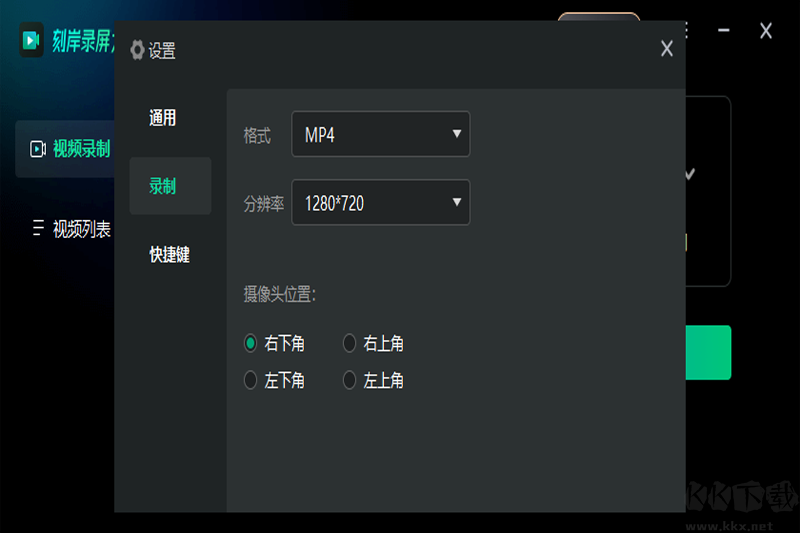Screen dimensions: 800x533
Task: Click the video recording camera icon
Action: [38, 149]
